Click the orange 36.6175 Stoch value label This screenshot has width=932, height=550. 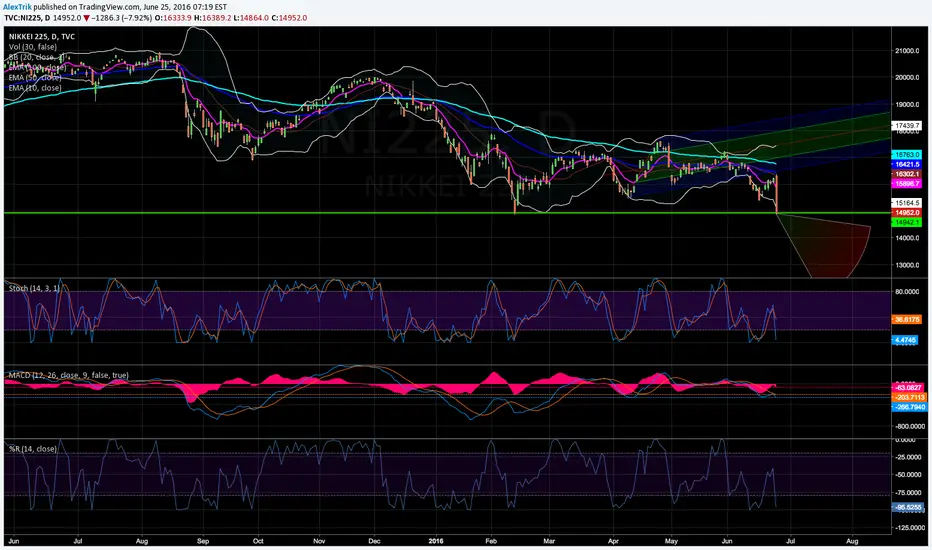pyautogui.click(x=906, y=319)
